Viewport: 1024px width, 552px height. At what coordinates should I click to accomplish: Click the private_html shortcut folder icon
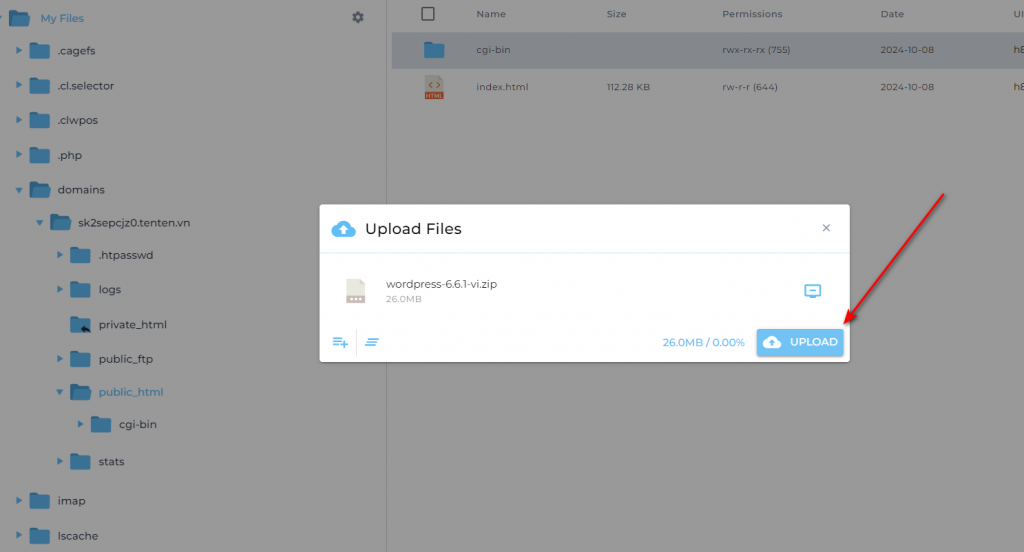tap(80, 325)
